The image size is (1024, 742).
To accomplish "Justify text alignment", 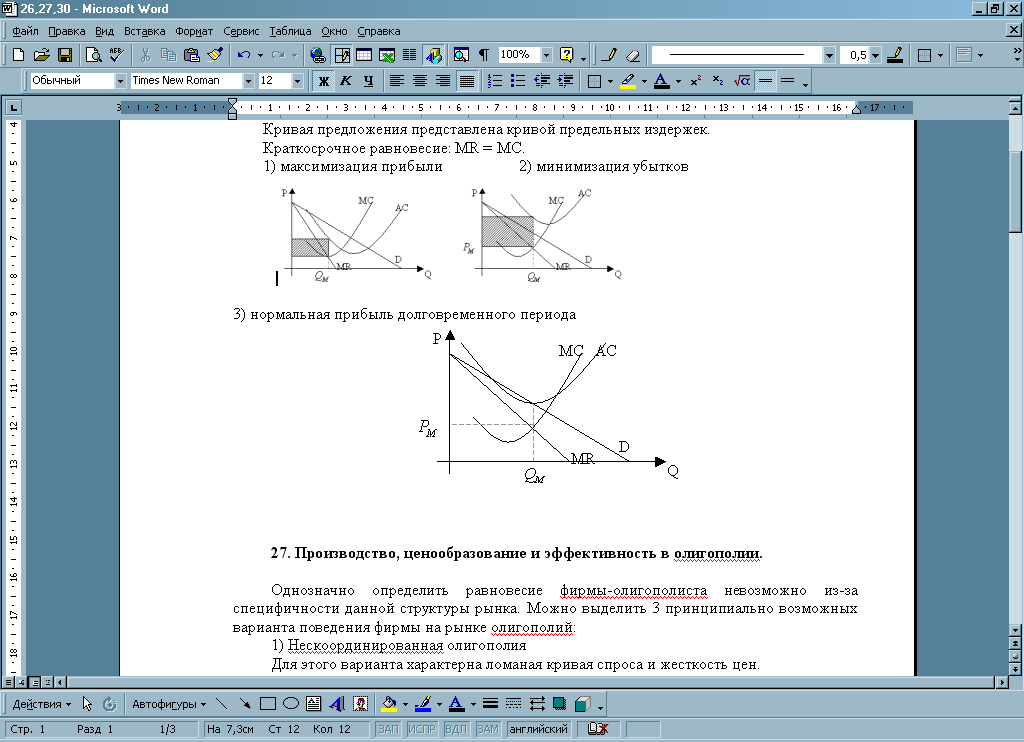I will (466, 81).
